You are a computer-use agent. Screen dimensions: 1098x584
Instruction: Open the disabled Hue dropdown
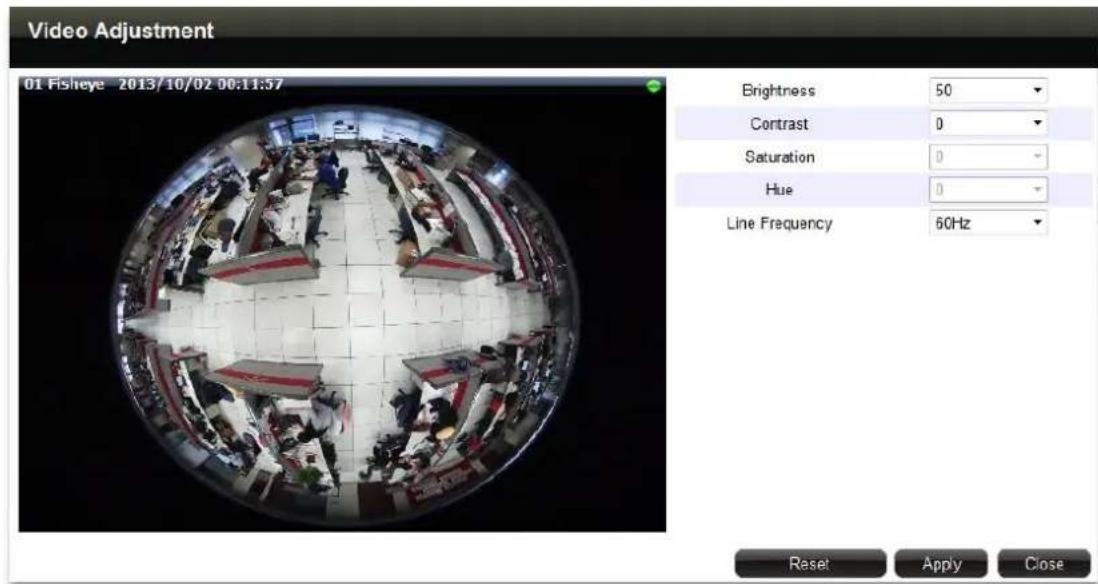988,190
